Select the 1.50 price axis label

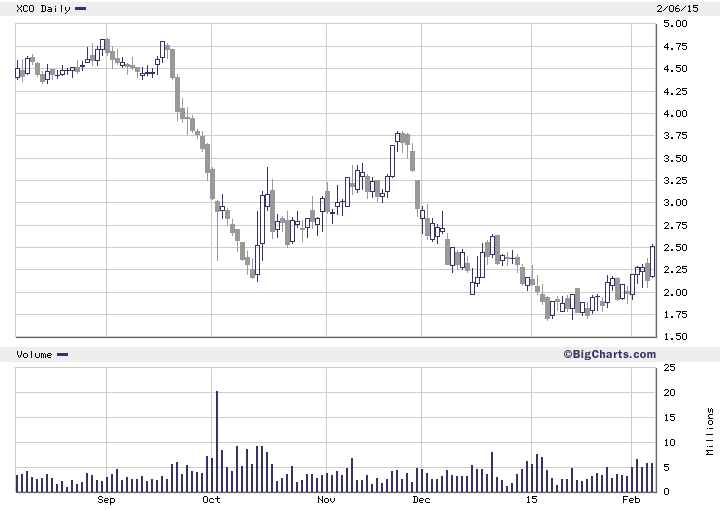(x=675, y=336)
